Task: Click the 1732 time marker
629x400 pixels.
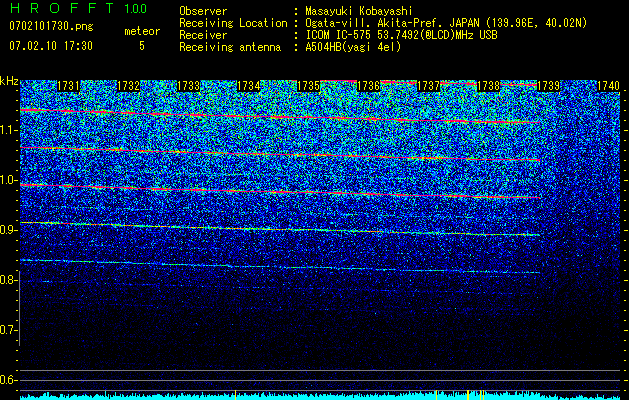Action: 128,86
